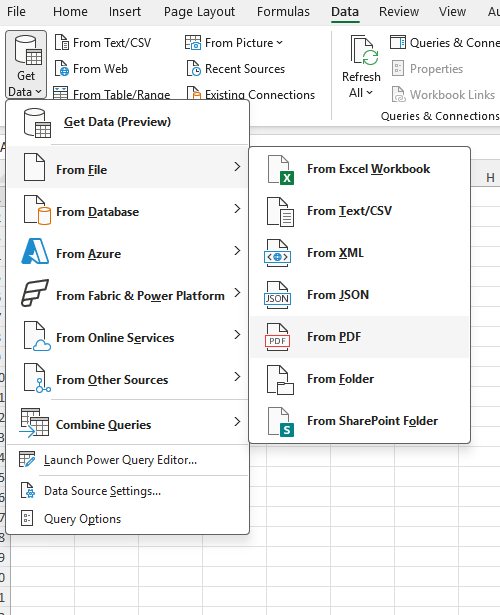Select Query Options menu text

(x=82, y=519)
